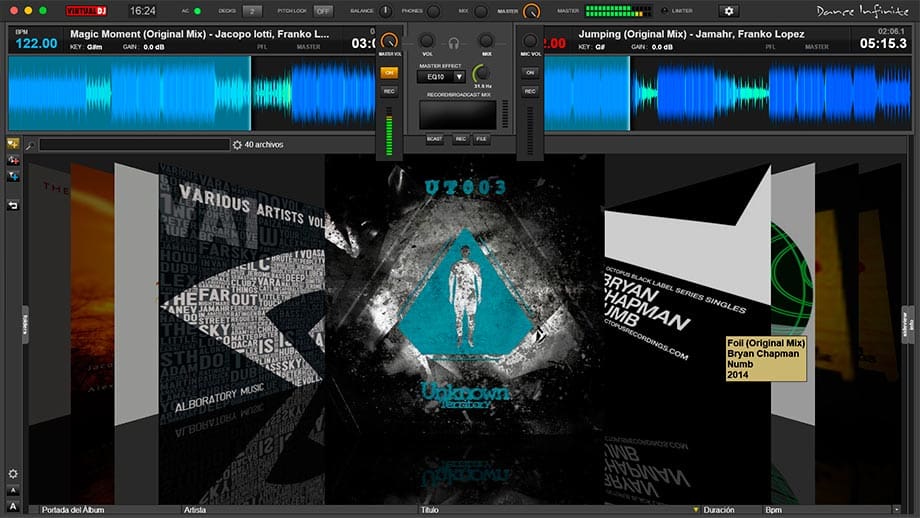Set MASTER on the Jumping deck
This screenshot has height=518, width=920.
[x=816, y=47]
